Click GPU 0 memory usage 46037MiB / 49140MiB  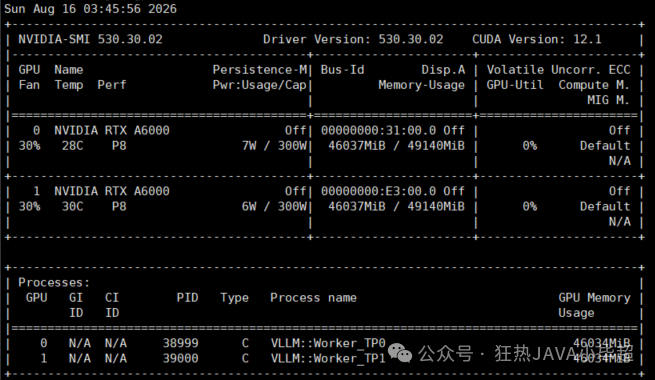[396, 146]
